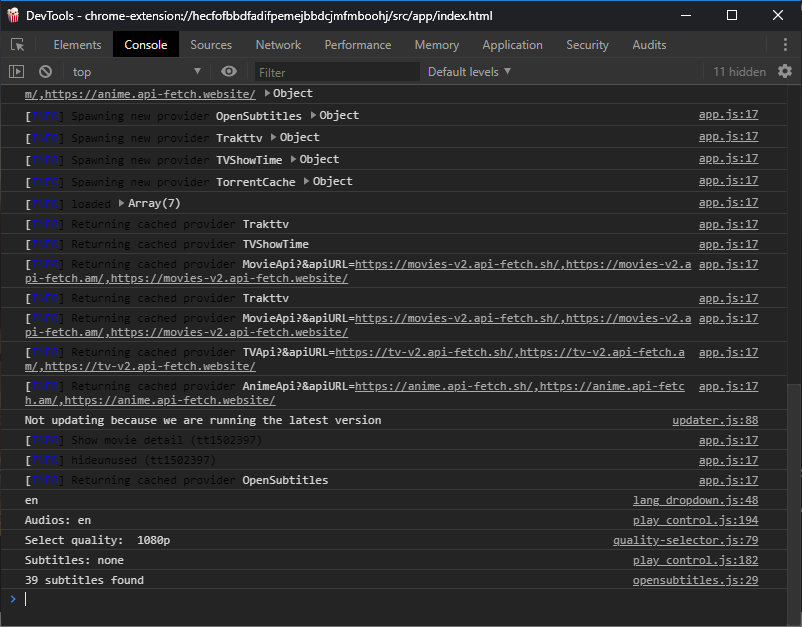Open play_control.js:182 source link
The width and height of the screenshot is (802, 627).
tap(696, 560)
